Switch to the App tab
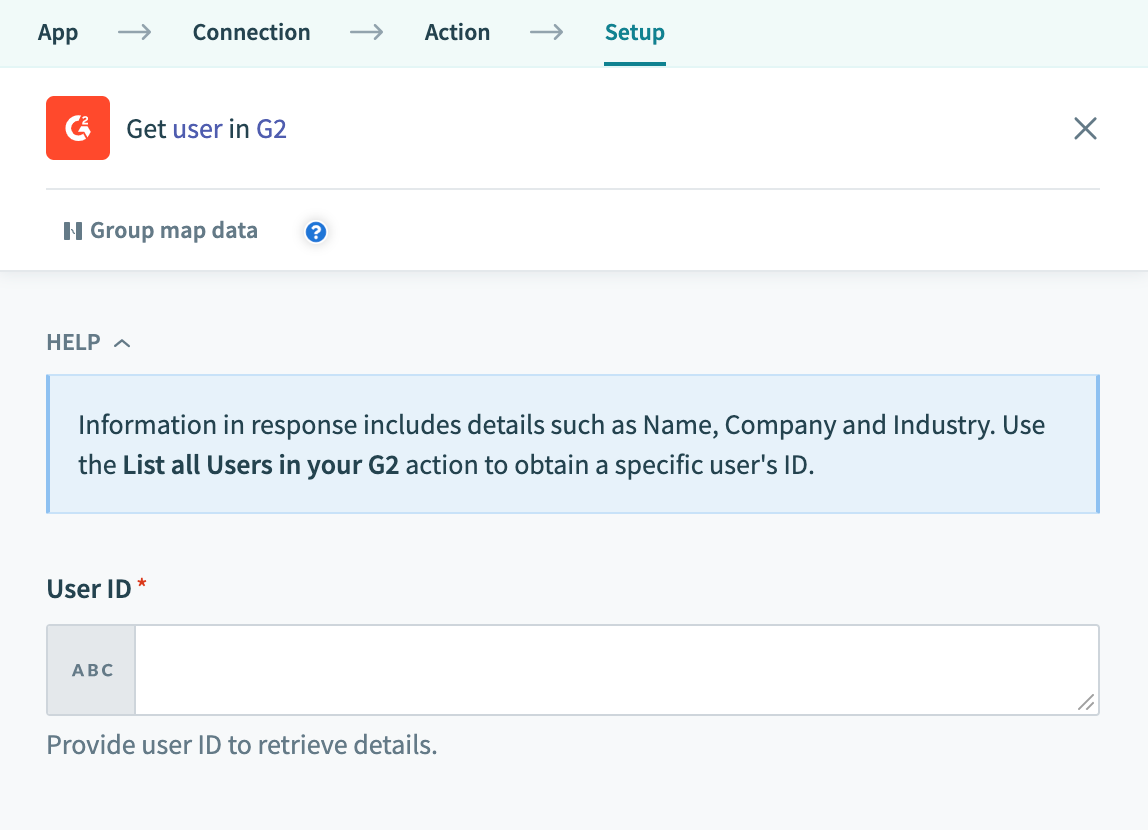The height and width of the screenshot is (830, 1148). pyautogui.click(x=57, y=32)
